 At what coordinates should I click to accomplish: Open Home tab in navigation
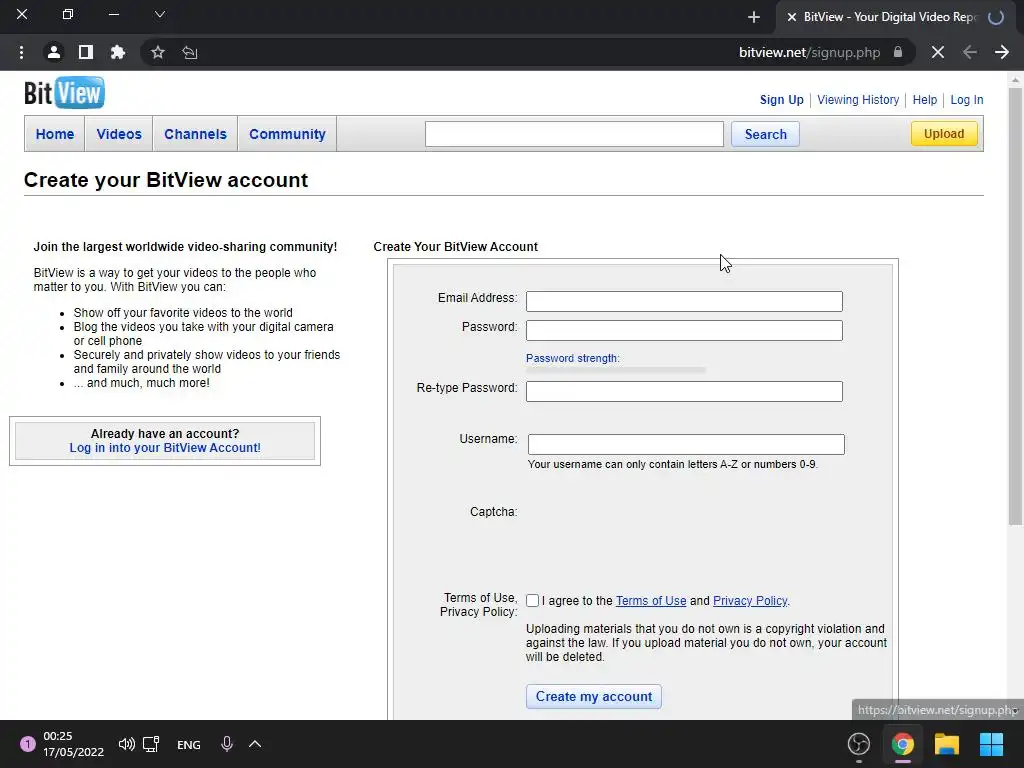click(x=55, y=134)
